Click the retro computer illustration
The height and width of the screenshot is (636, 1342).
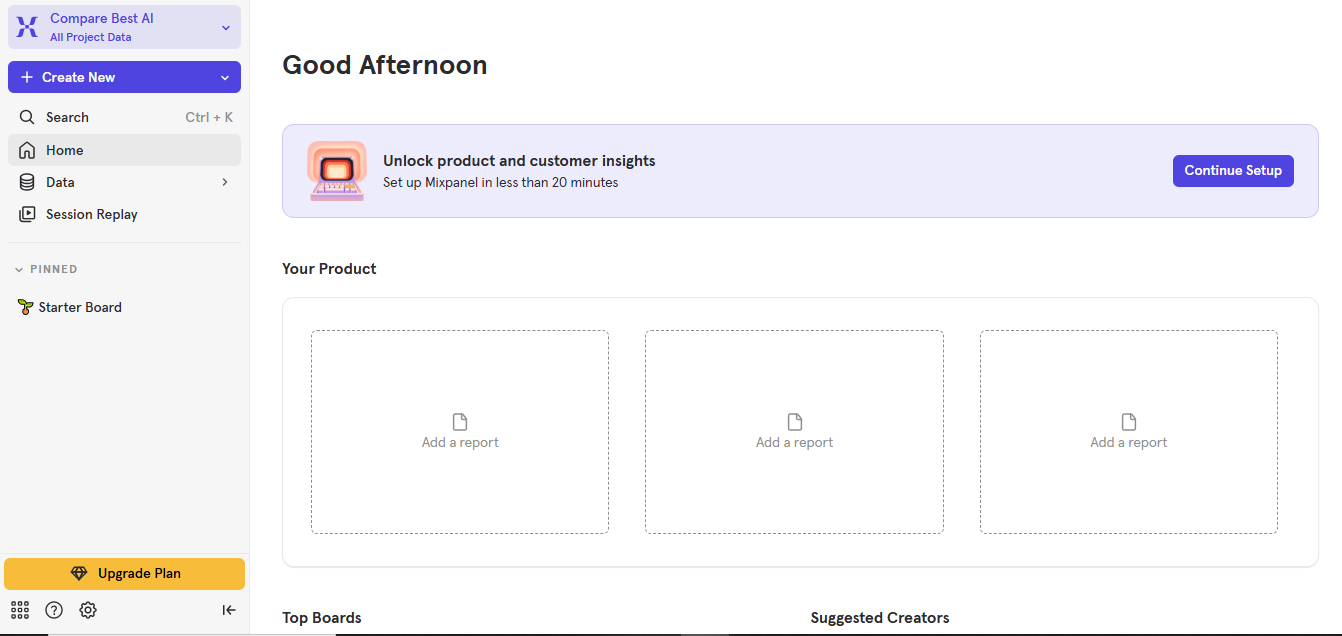click(337, 171)
